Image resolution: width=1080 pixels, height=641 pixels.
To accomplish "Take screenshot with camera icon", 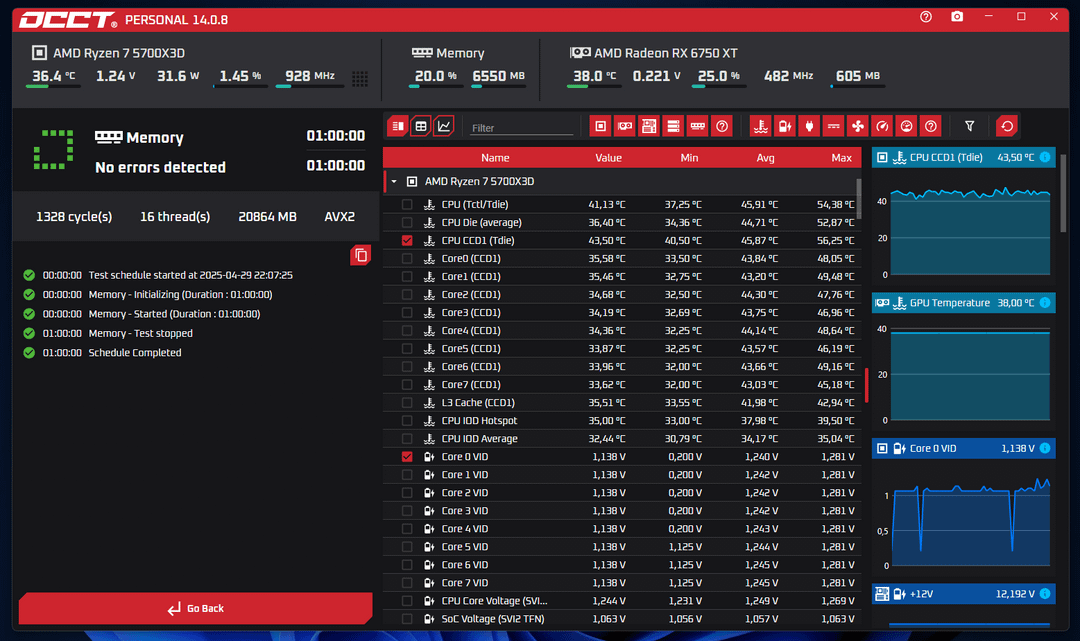I will (957, 17).
